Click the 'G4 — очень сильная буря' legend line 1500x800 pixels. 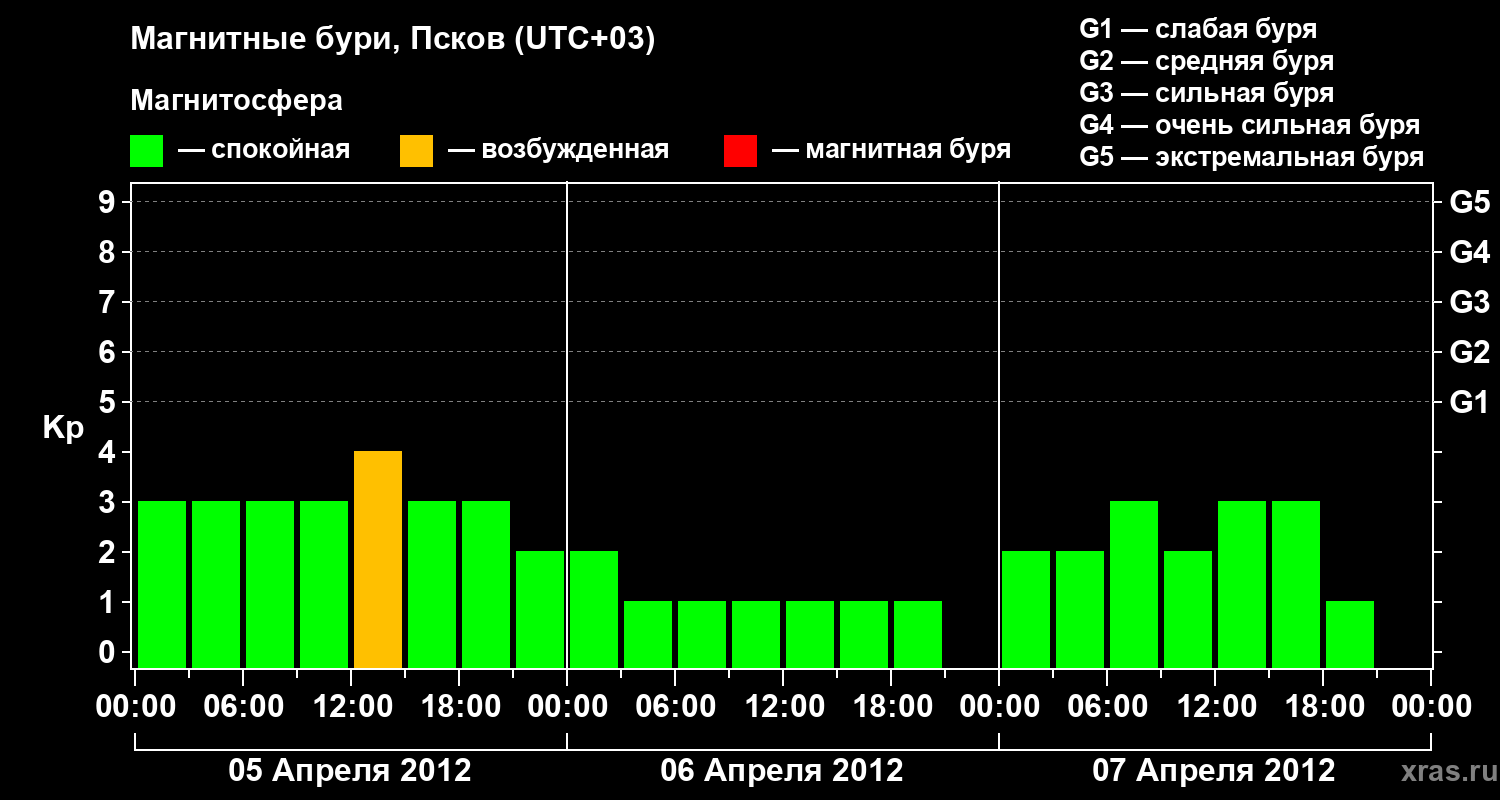click(x=1249, y=125)
